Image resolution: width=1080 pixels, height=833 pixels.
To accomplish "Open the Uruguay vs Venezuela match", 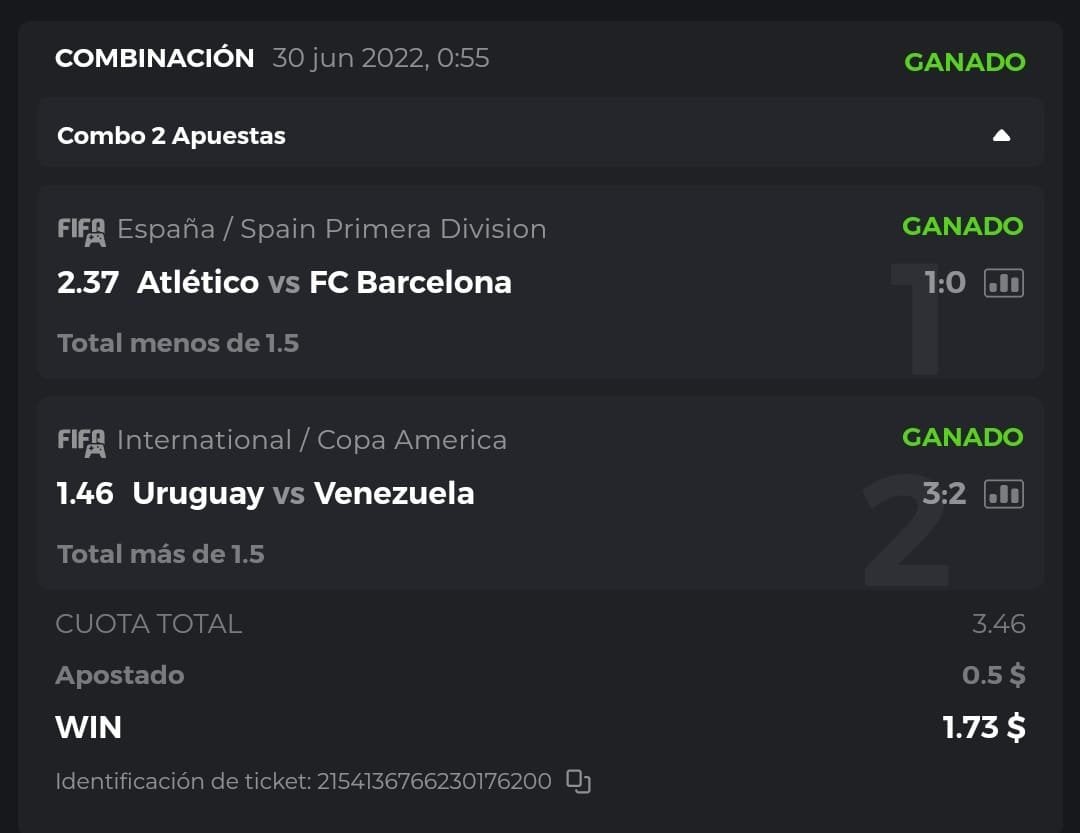I will (303, 494).
